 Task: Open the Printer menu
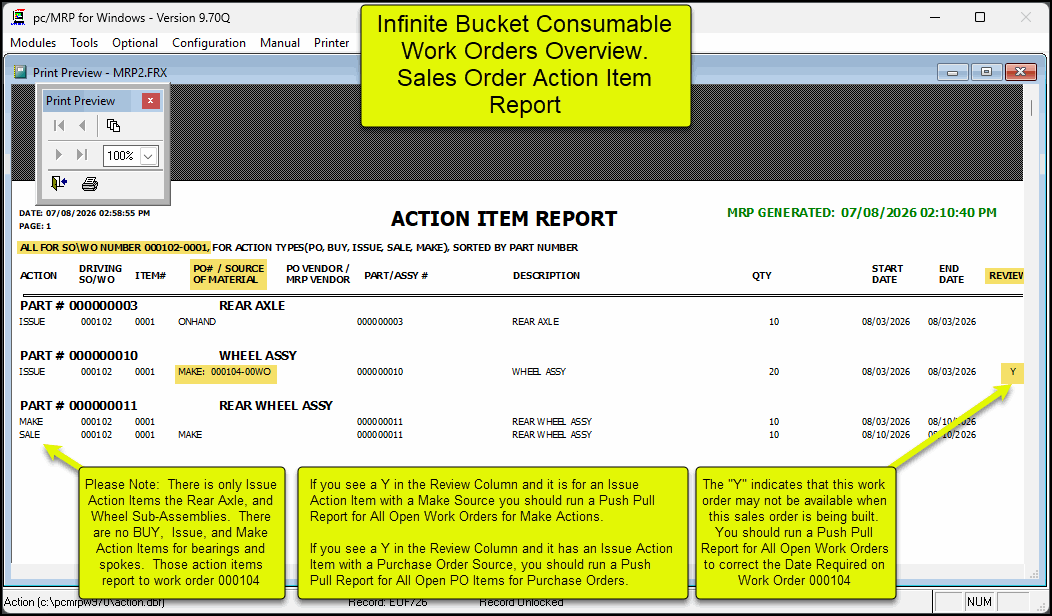331,43
